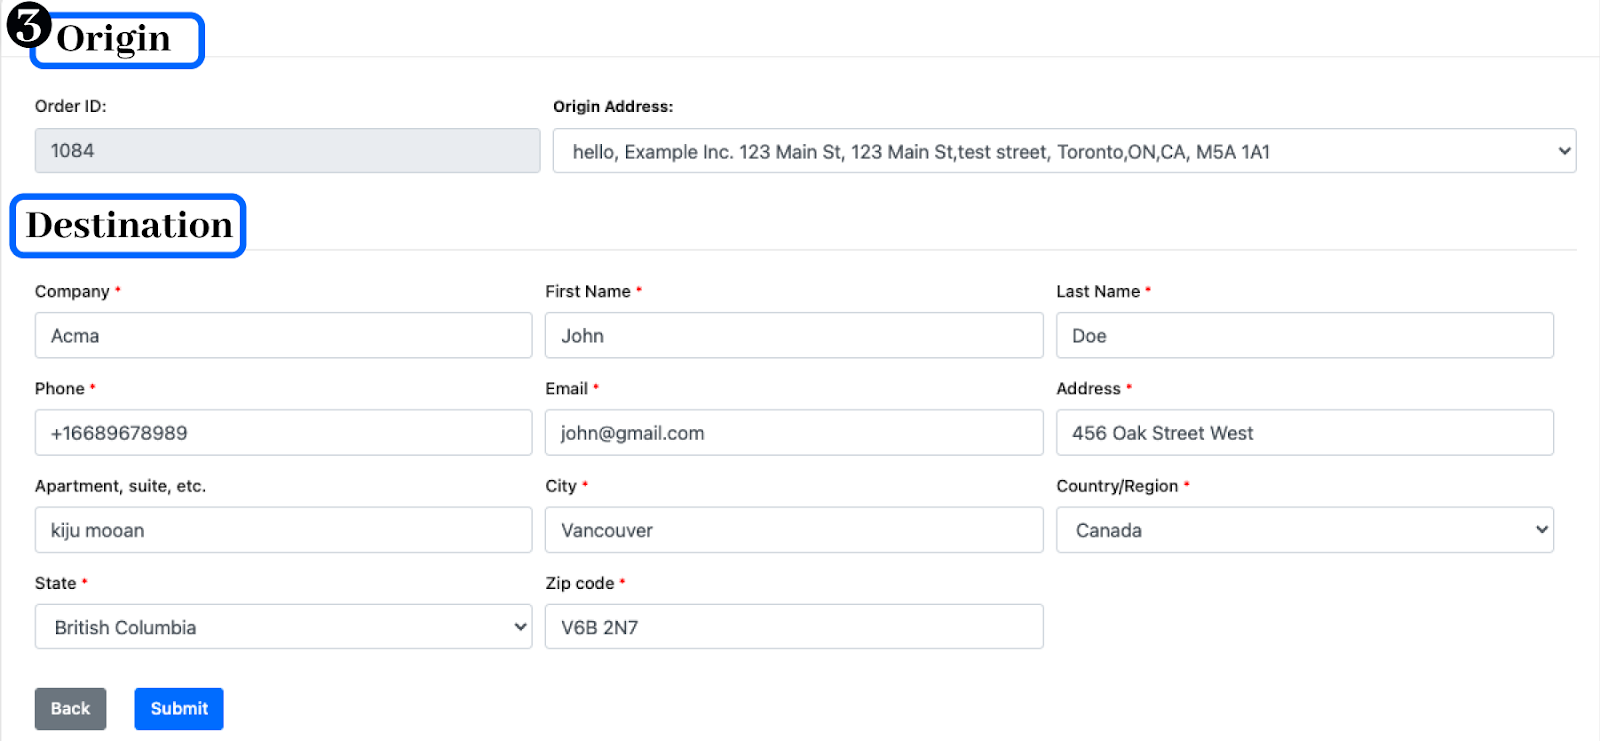The image size is (1600, 741).
Task: Select the First Name input field
Action: [x=793, y=336]
